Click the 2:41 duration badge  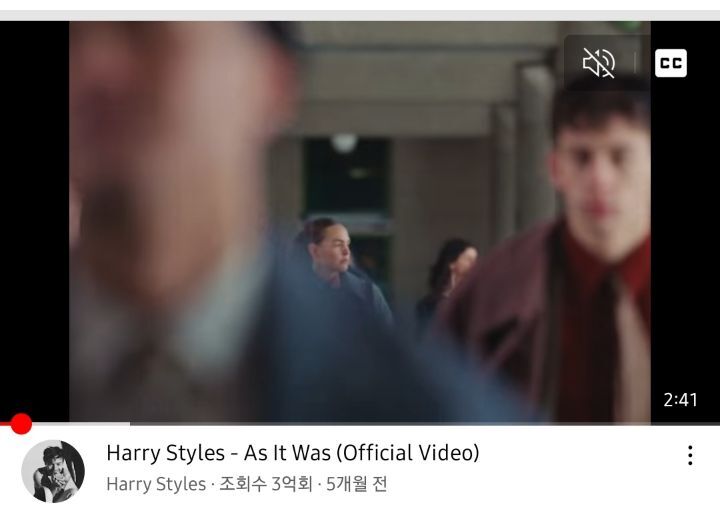pyautogui.click(x=681, y=400)
